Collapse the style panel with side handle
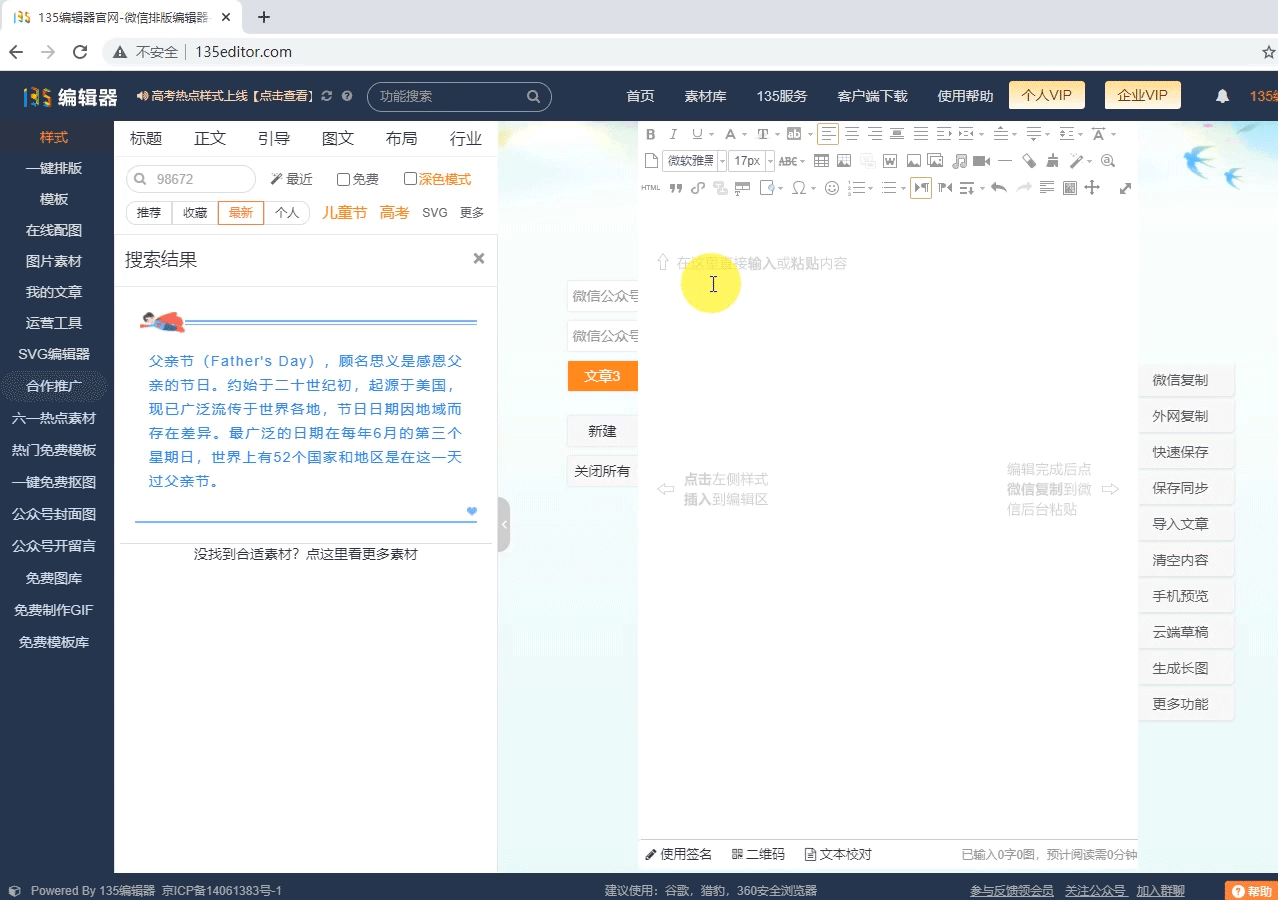 pyautogui.click(x=504, y=524)
